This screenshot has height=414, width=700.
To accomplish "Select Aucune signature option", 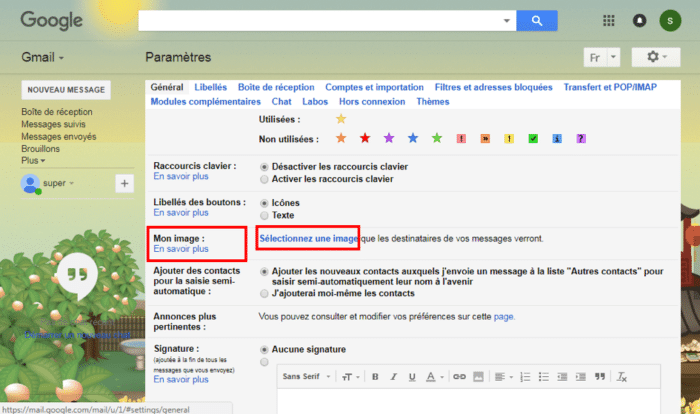I will tap(264, 349).
